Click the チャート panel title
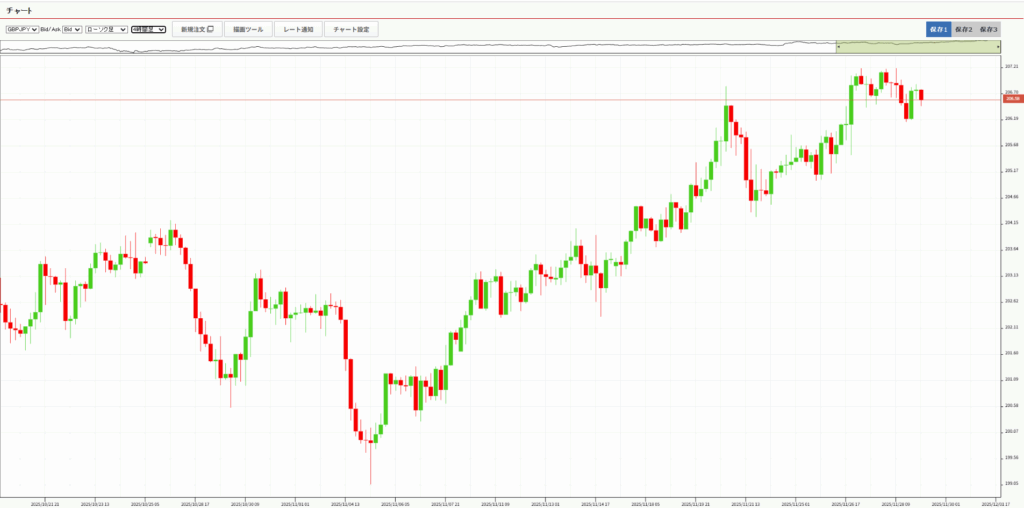The image size is (1024, 508). click(x=19, y=10)
